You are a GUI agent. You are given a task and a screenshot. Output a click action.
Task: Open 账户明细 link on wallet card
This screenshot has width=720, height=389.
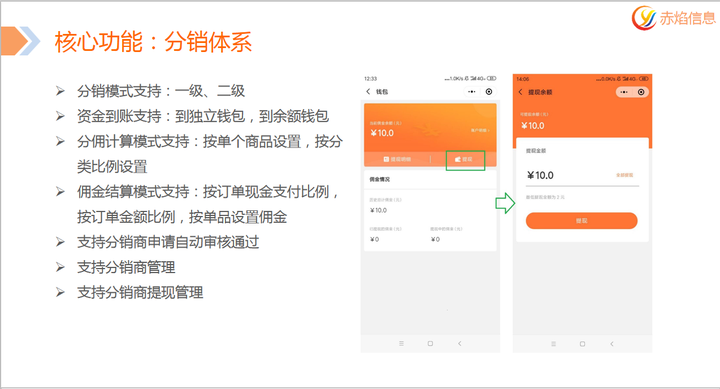(x=480, y=130)
